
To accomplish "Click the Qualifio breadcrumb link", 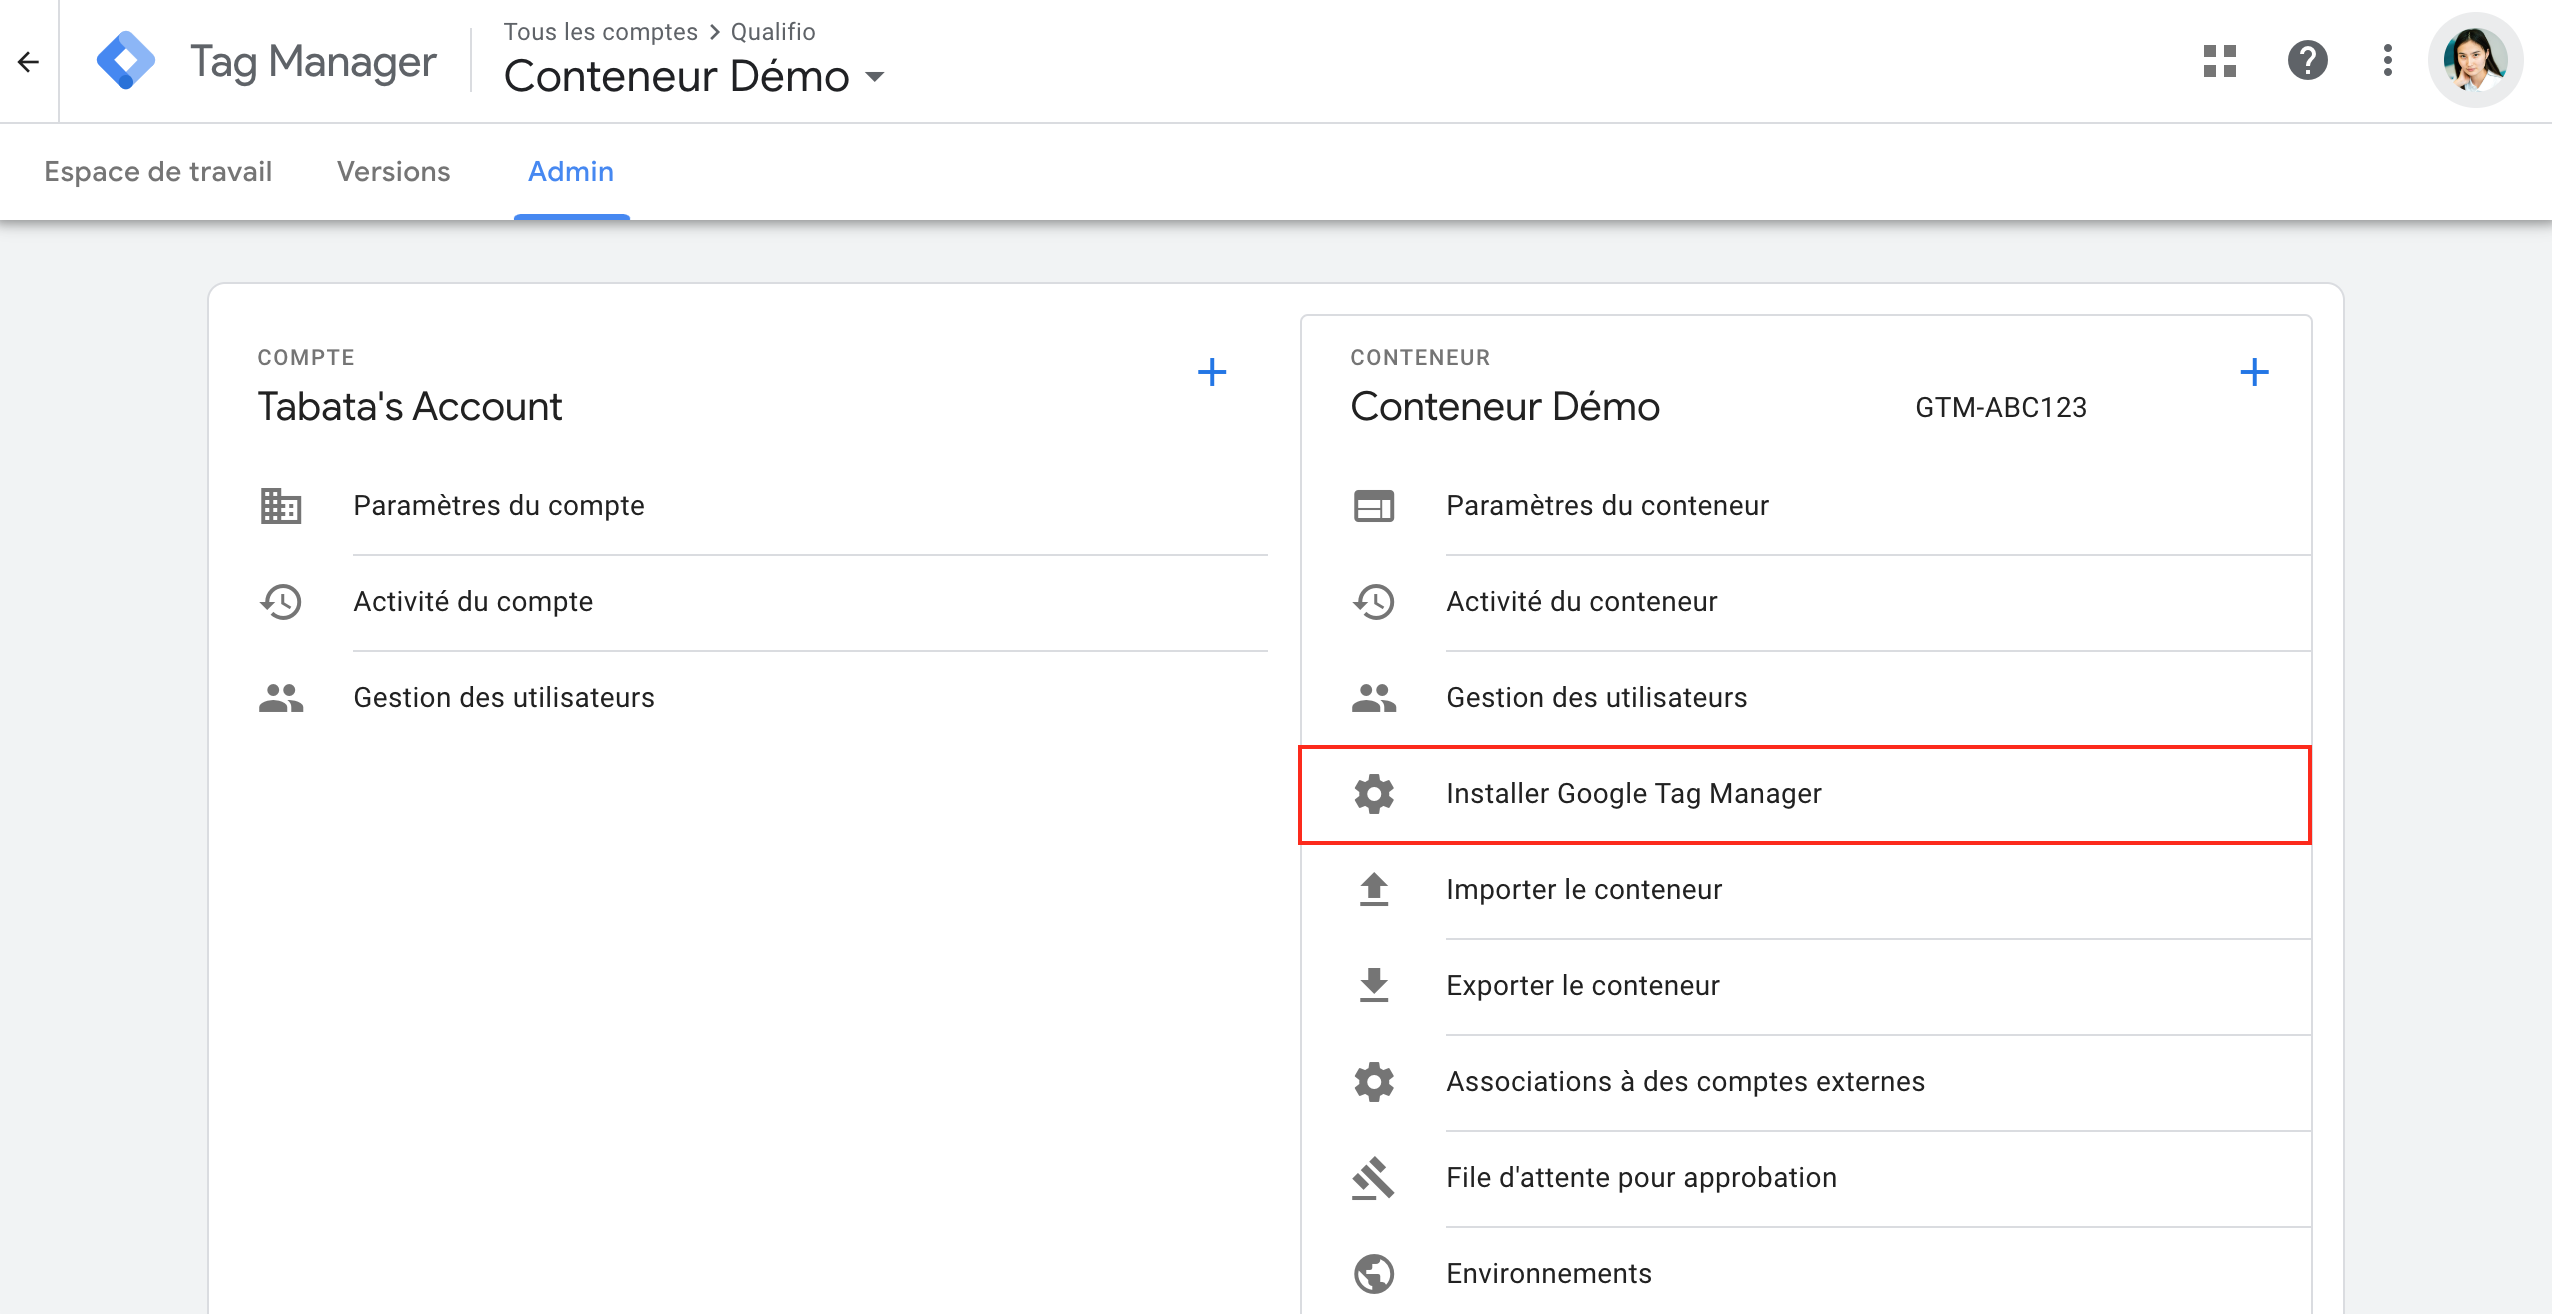I will click(773, 32).
